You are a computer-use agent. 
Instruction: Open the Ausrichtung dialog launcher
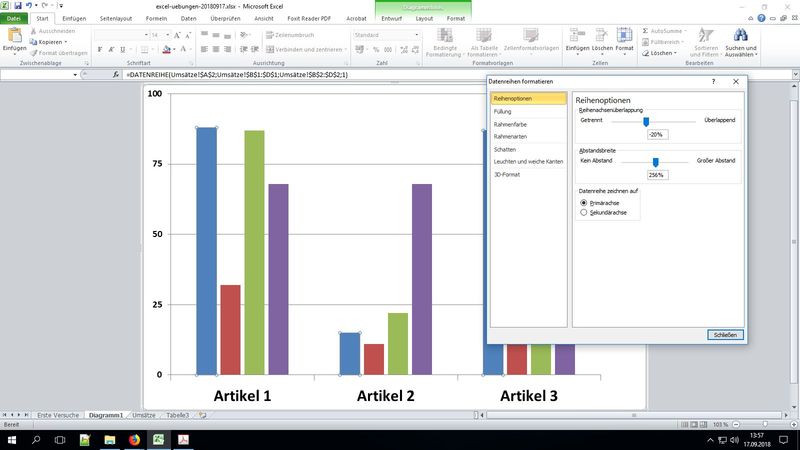(x=346, y=63)
